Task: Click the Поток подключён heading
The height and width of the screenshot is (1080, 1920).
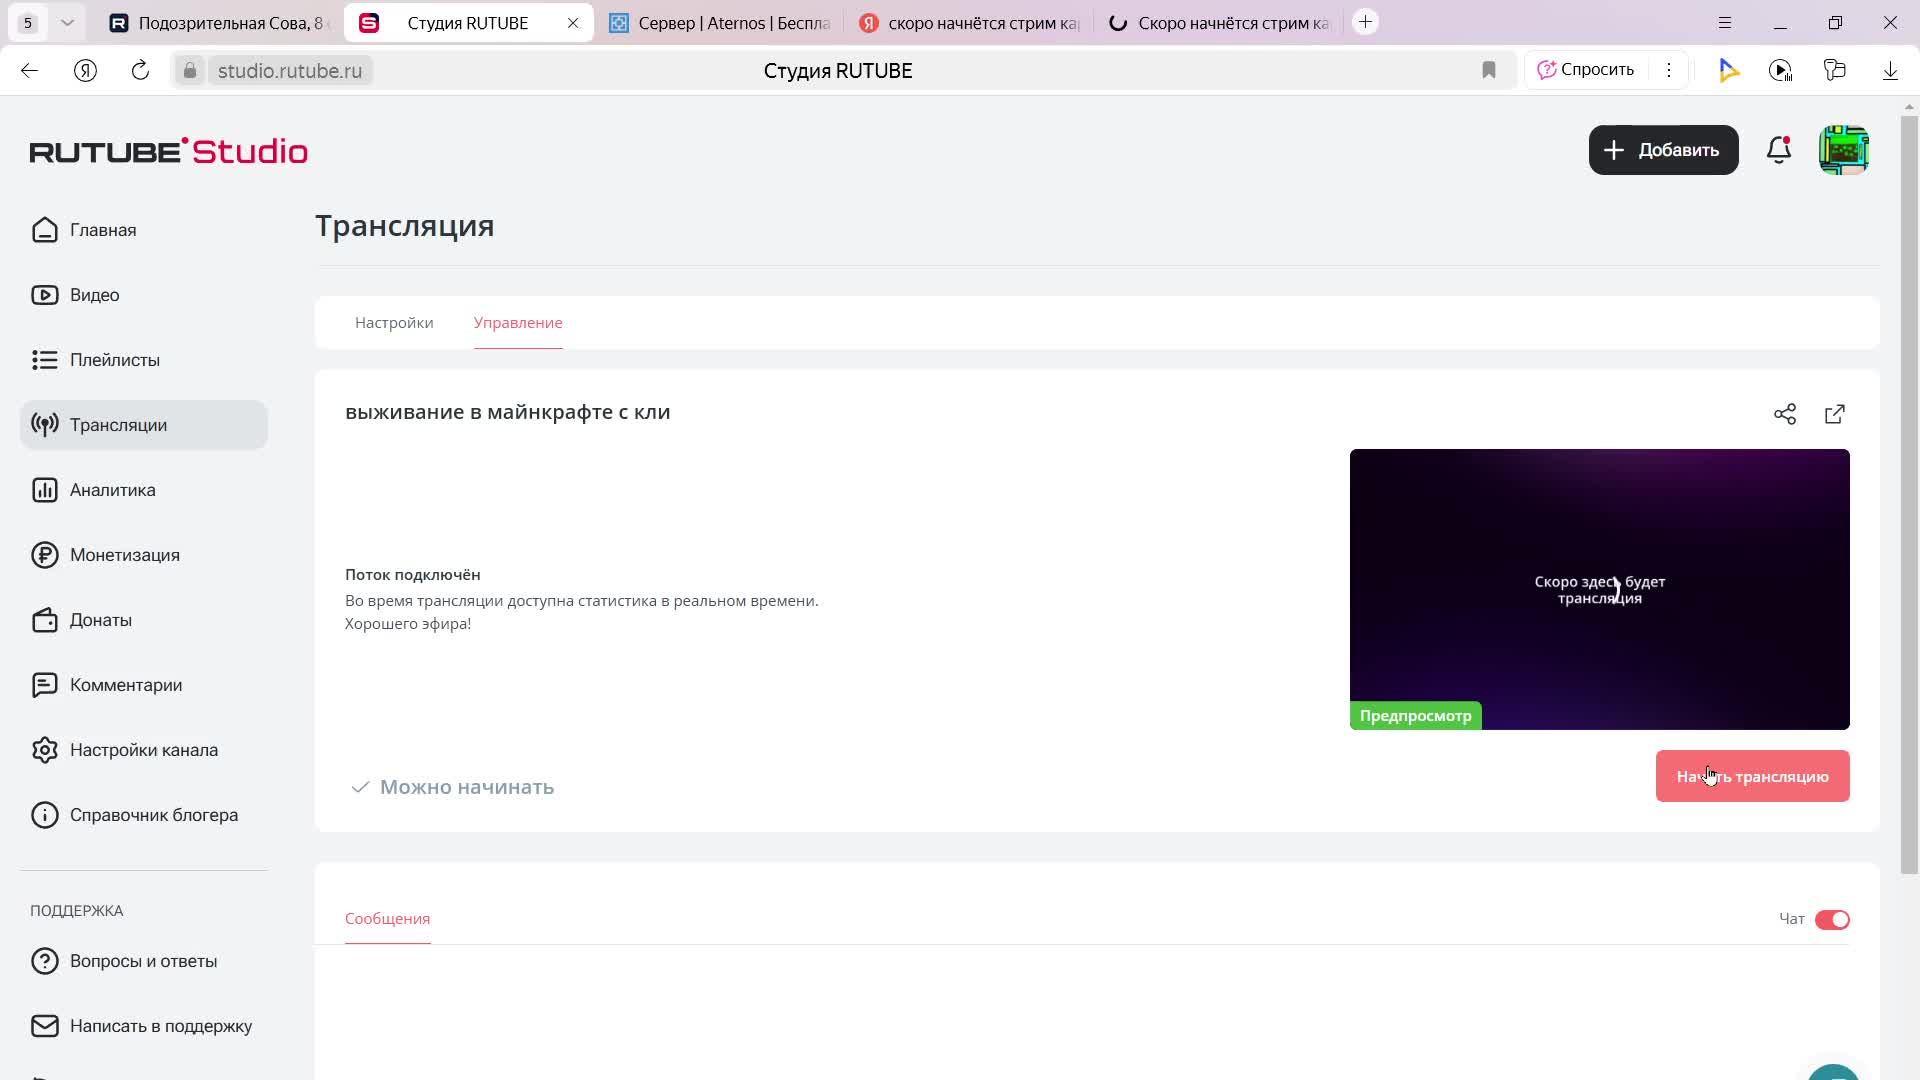Action: 412,574
